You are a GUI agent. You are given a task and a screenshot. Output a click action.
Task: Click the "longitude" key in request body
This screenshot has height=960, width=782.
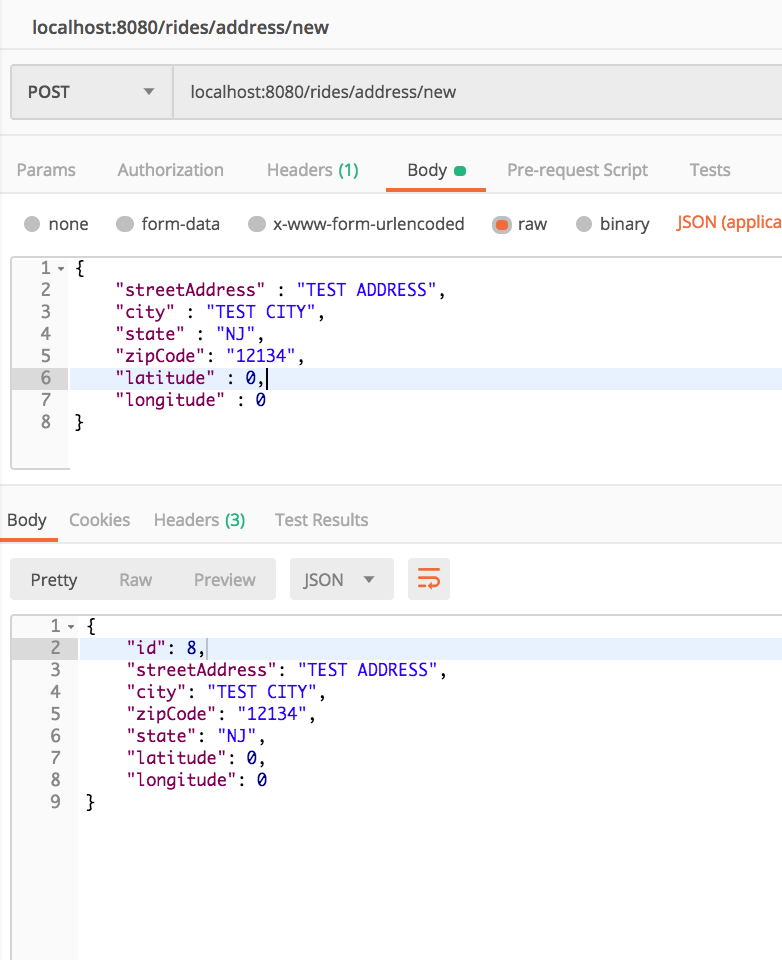pos(170,400)
